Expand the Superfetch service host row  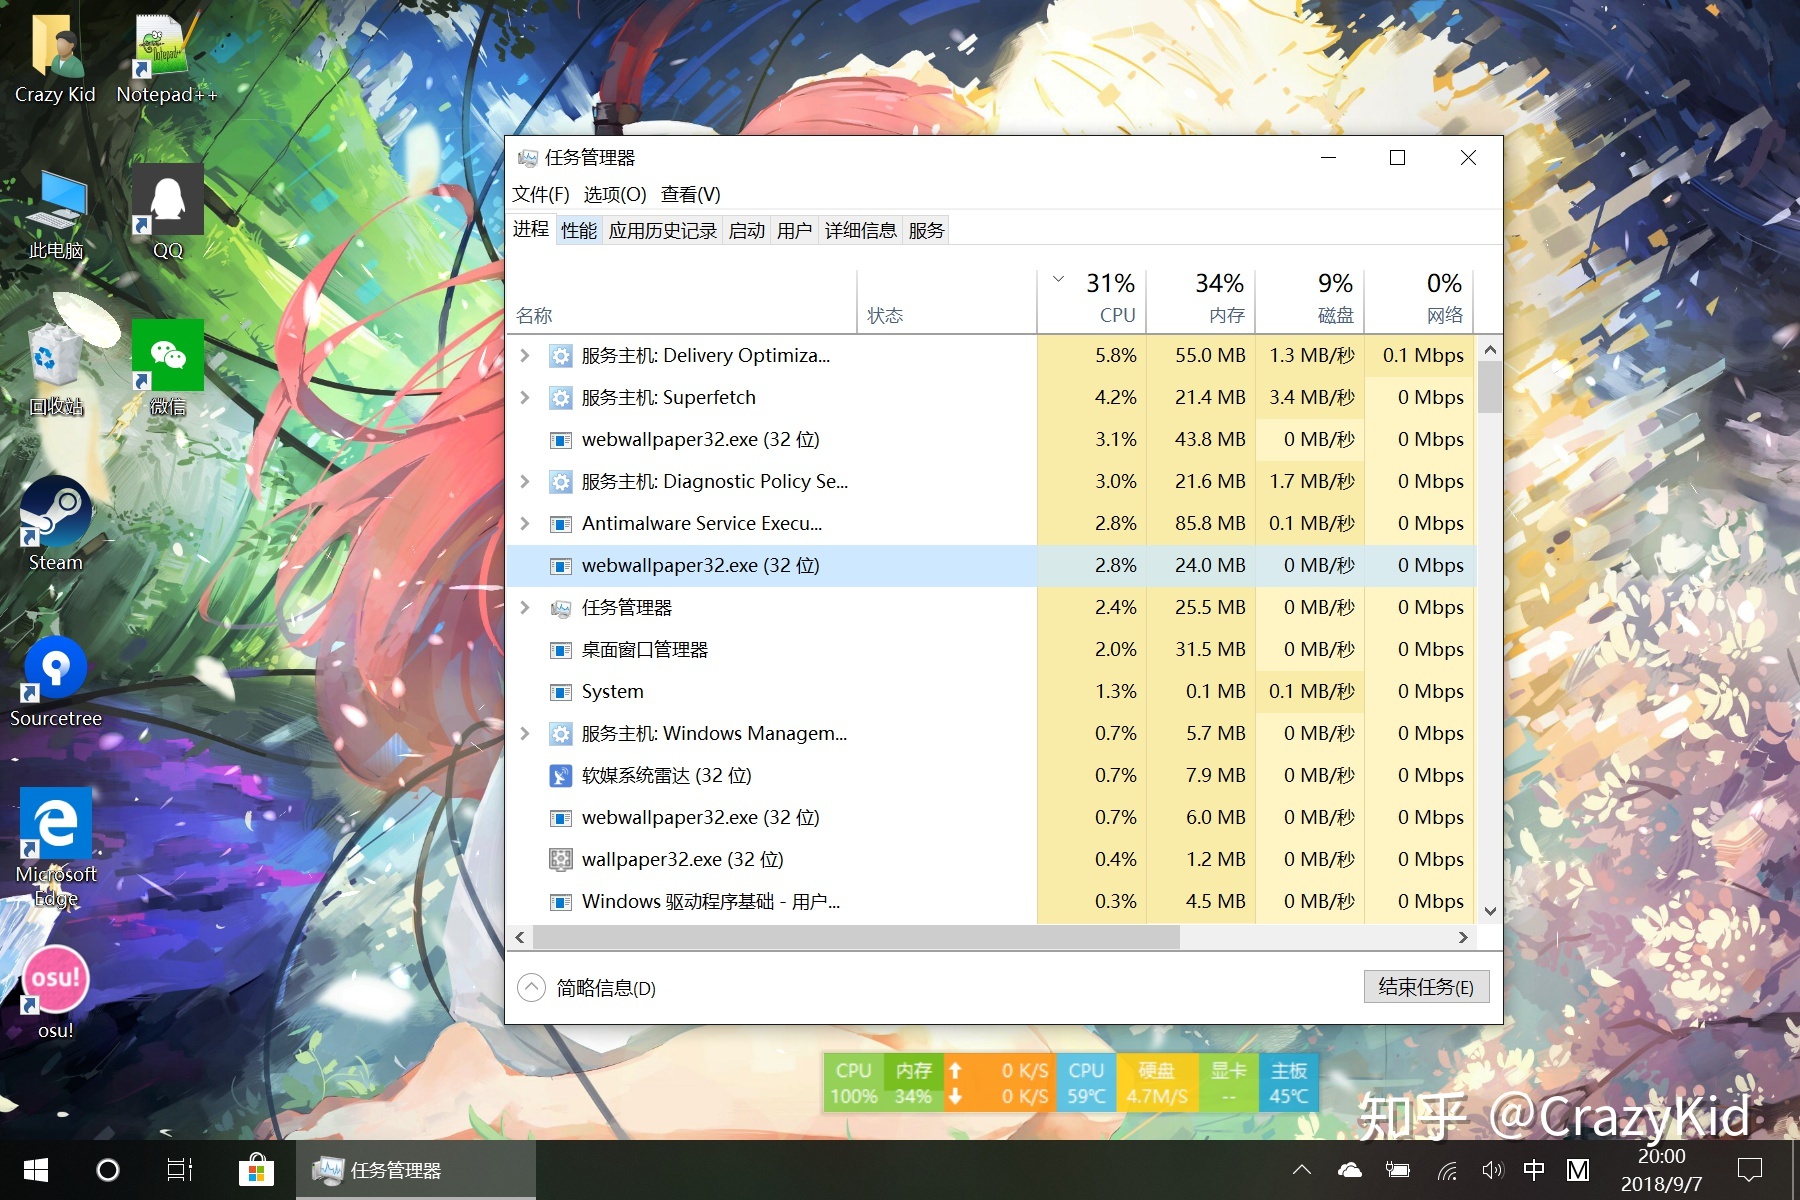coord(525,398)
